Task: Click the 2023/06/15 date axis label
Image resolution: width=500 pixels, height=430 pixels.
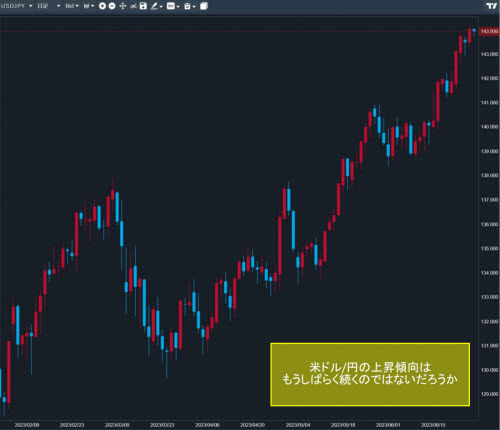Action: (x=433, y=425)
